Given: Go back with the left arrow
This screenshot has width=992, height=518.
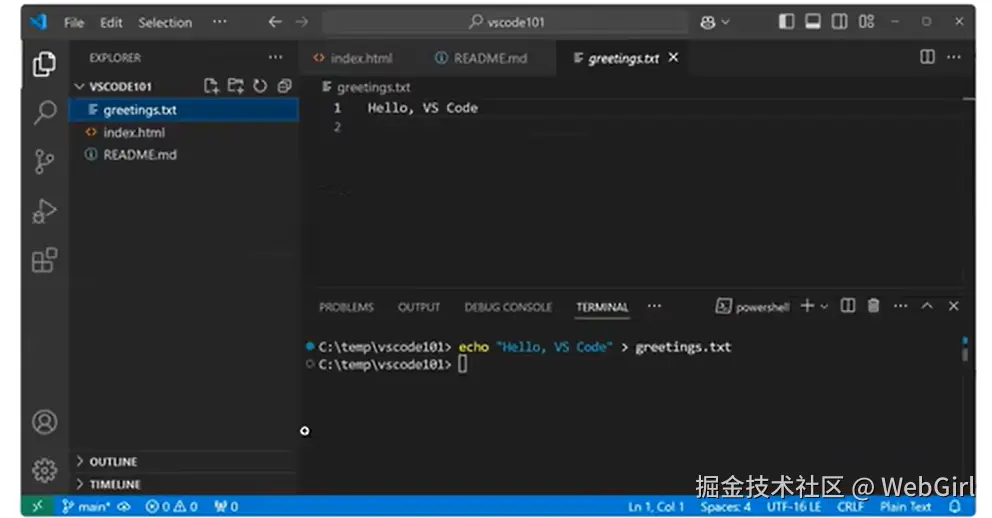Looking at the screenshot, I should click(x=275, y=22).
